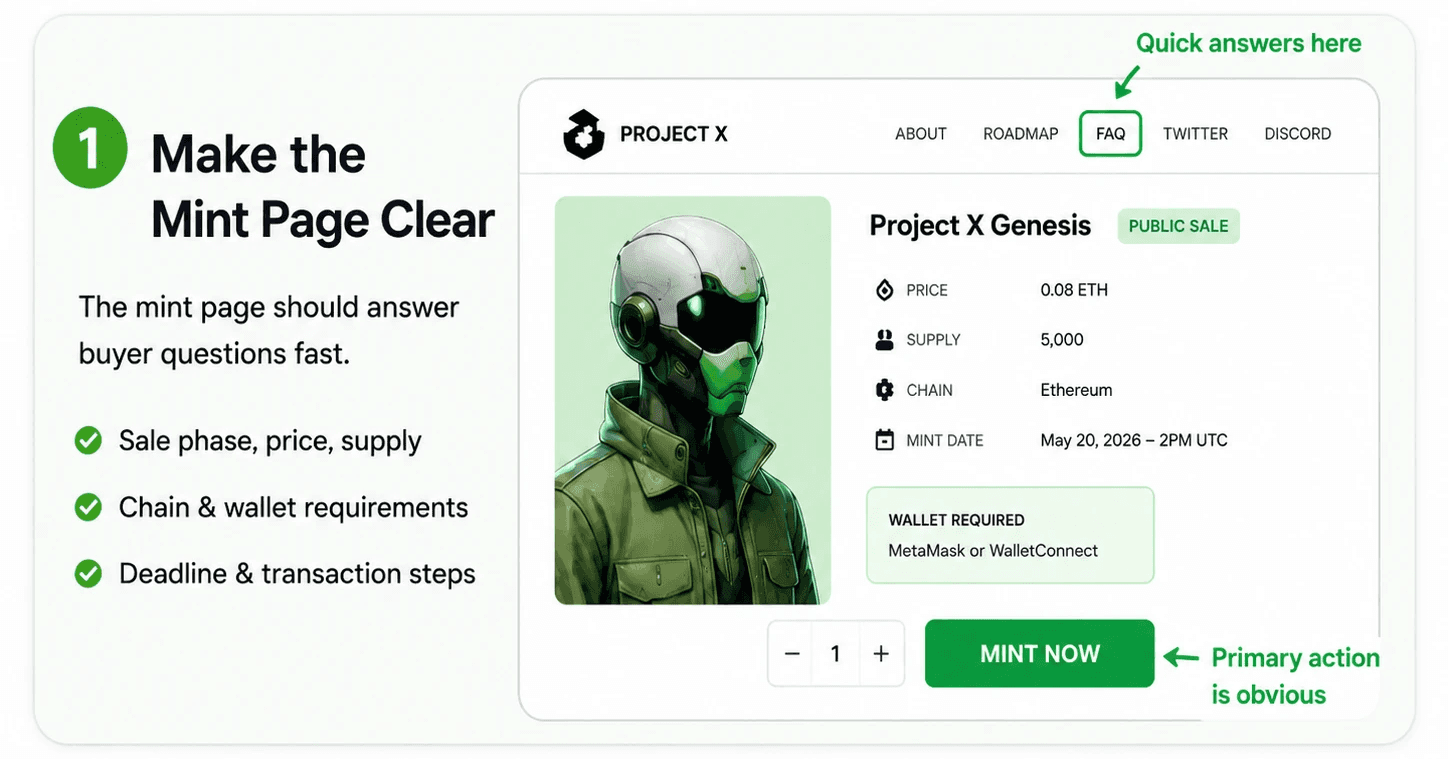Click checkmark beside Chain & wallet requirements
1448x759 pixels.
(89, 507)
